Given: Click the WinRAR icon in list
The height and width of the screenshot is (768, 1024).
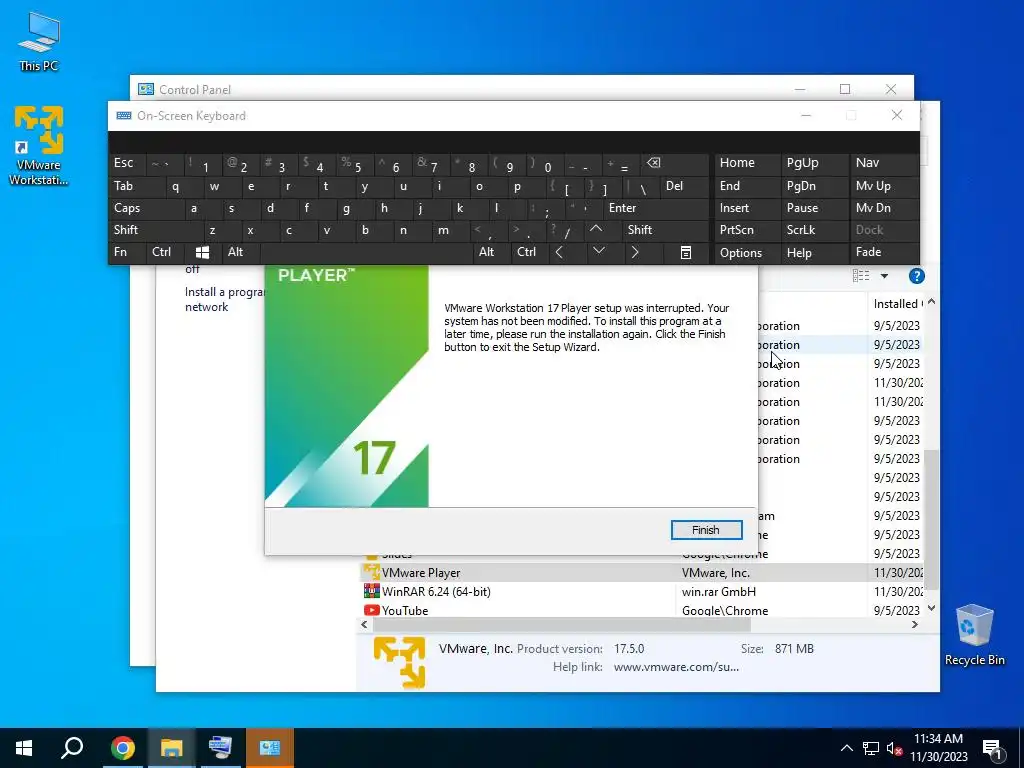Looking at the screenshot, I should [x=372, y=591].
